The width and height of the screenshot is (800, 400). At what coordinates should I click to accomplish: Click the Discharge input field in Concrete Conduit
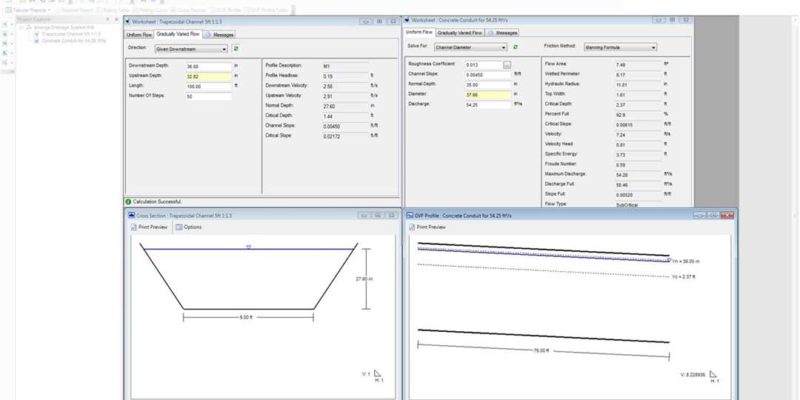tap(486, 105)
